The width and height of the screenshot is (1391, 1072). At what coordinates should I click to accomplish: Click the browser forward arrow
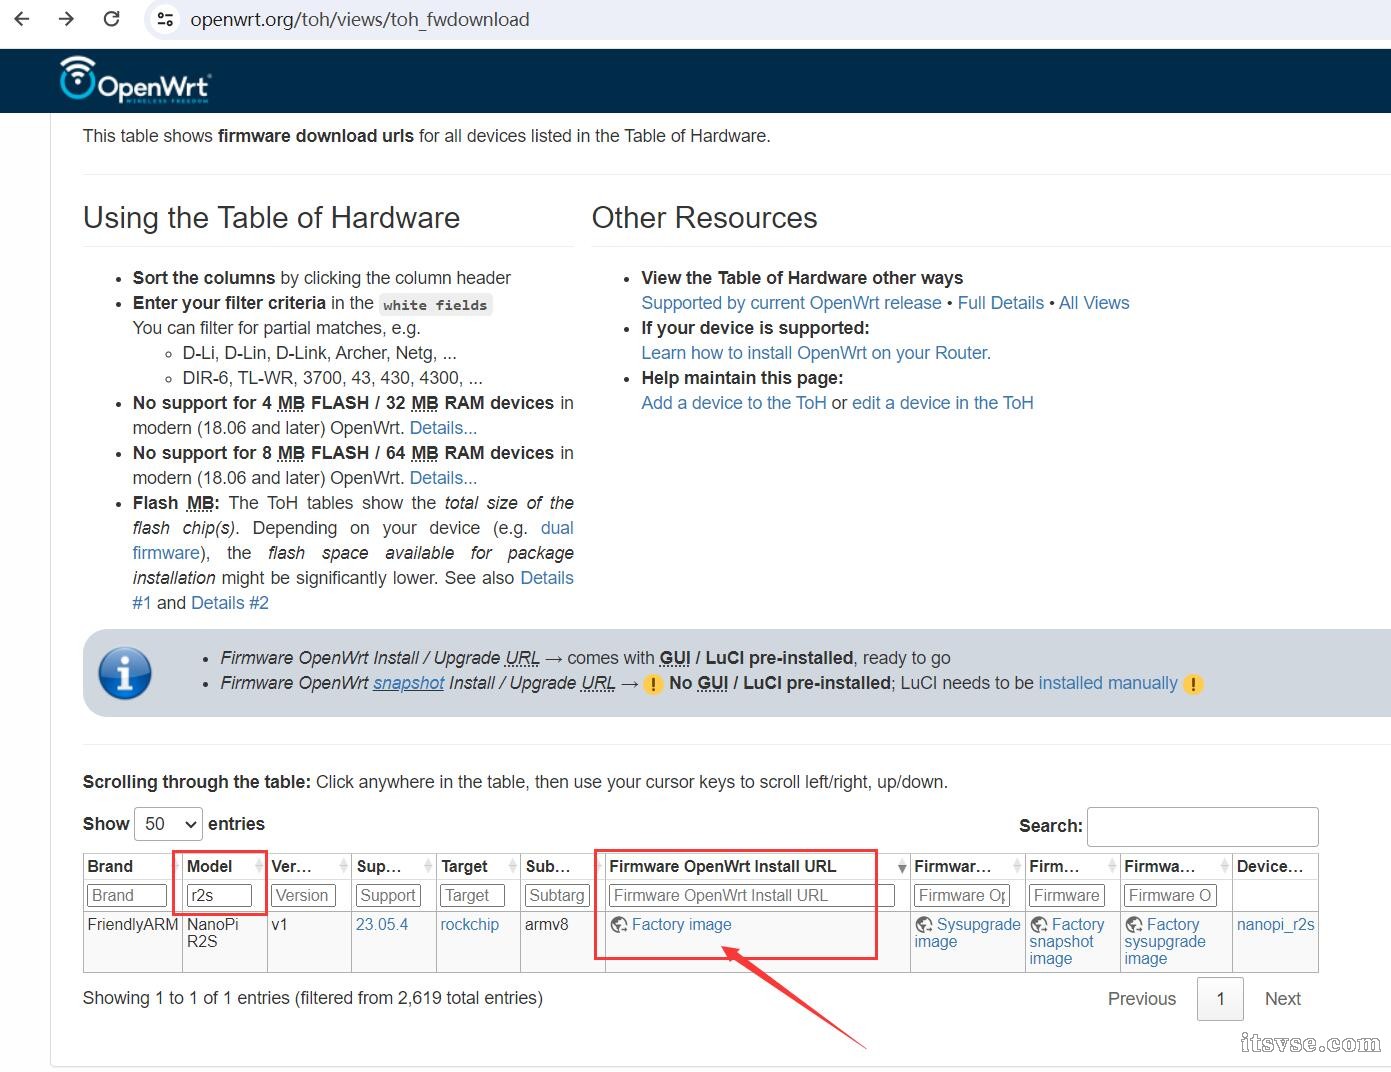click(x=66, y=19)
